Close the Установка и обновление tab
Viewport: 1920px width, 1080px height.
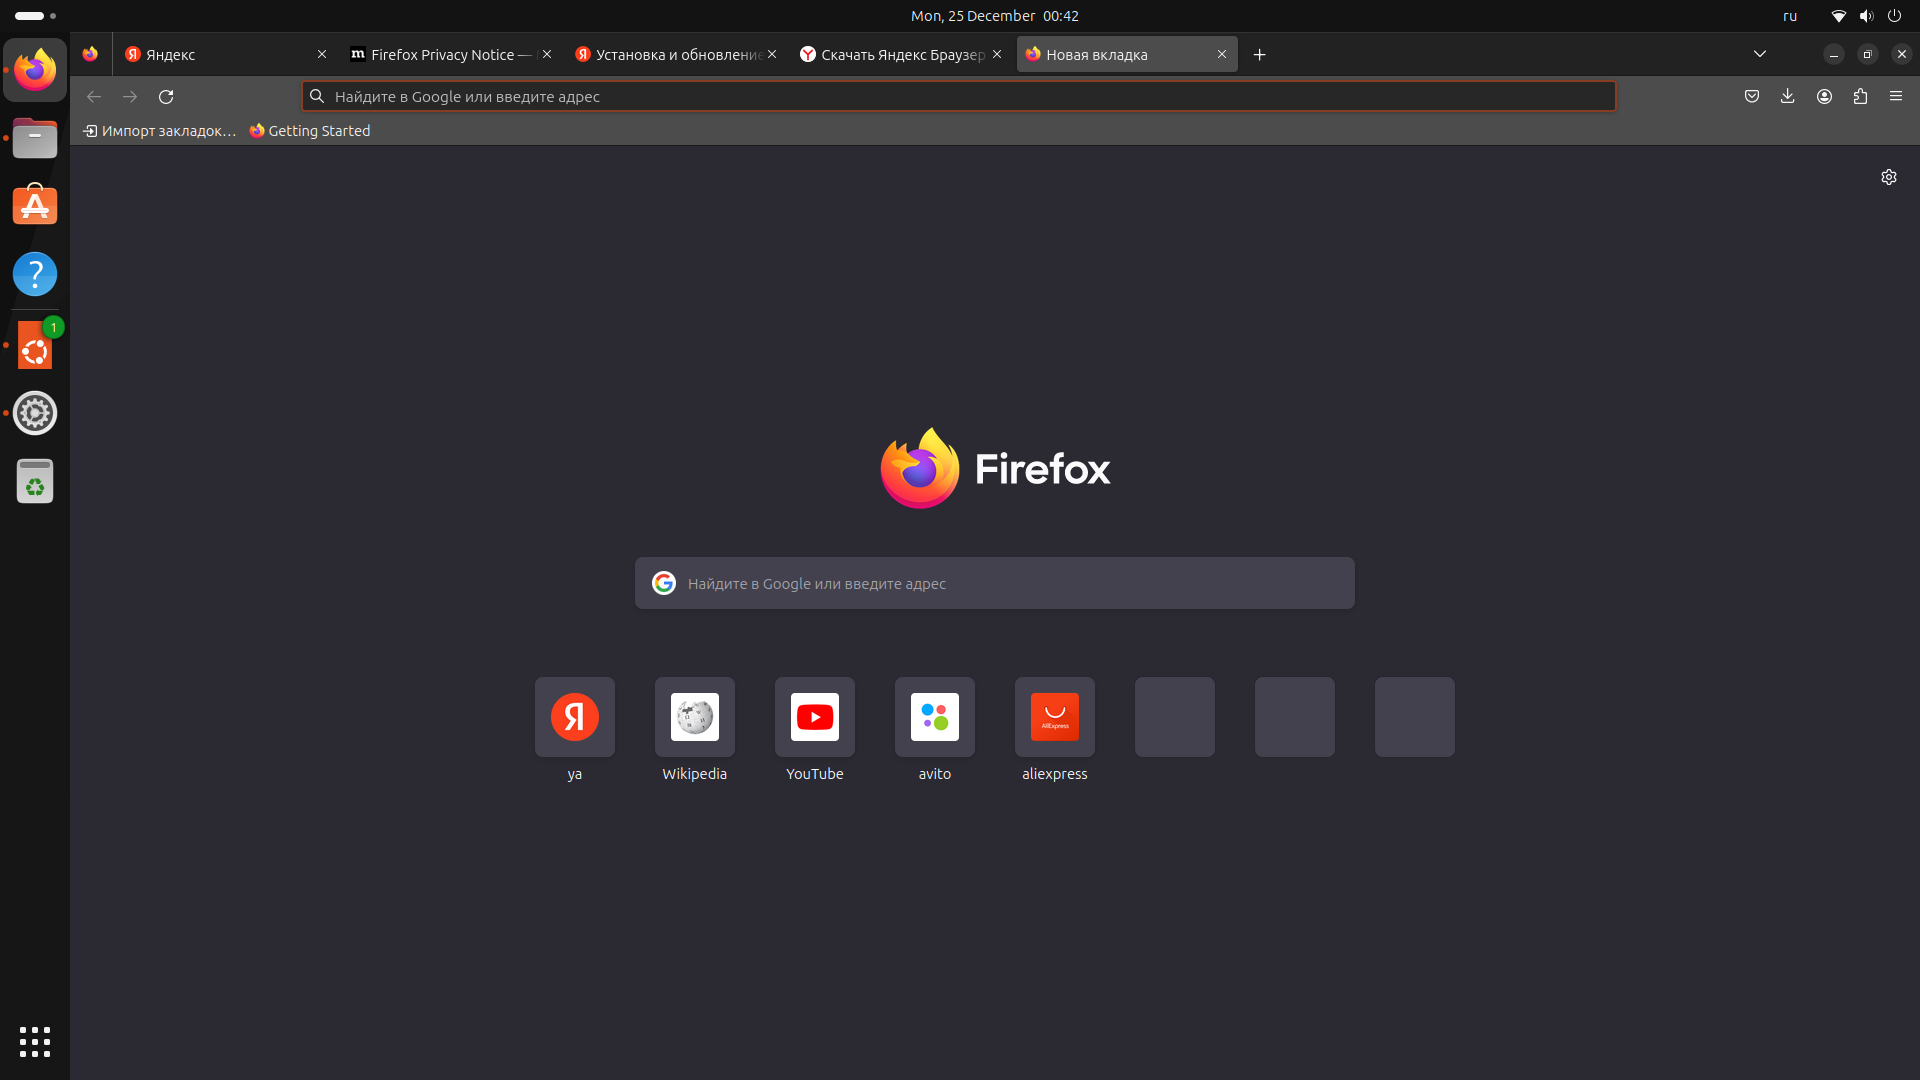tap(772, 55)
